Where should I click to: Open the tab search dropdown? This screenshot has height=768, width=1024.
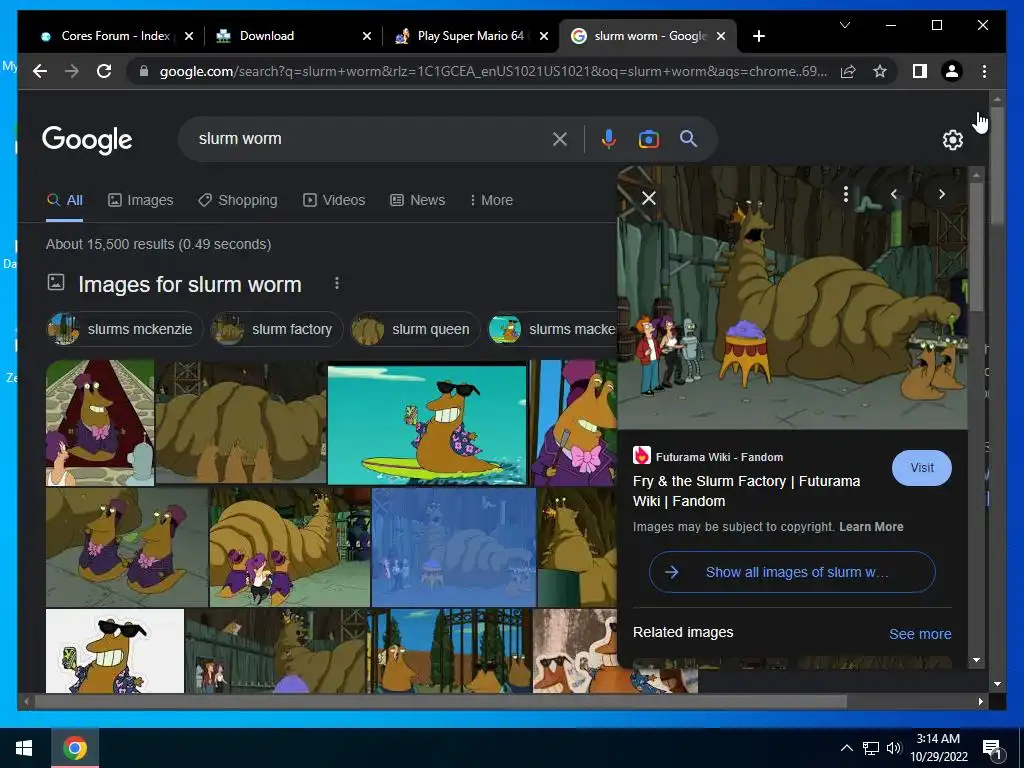click(844, 25)
